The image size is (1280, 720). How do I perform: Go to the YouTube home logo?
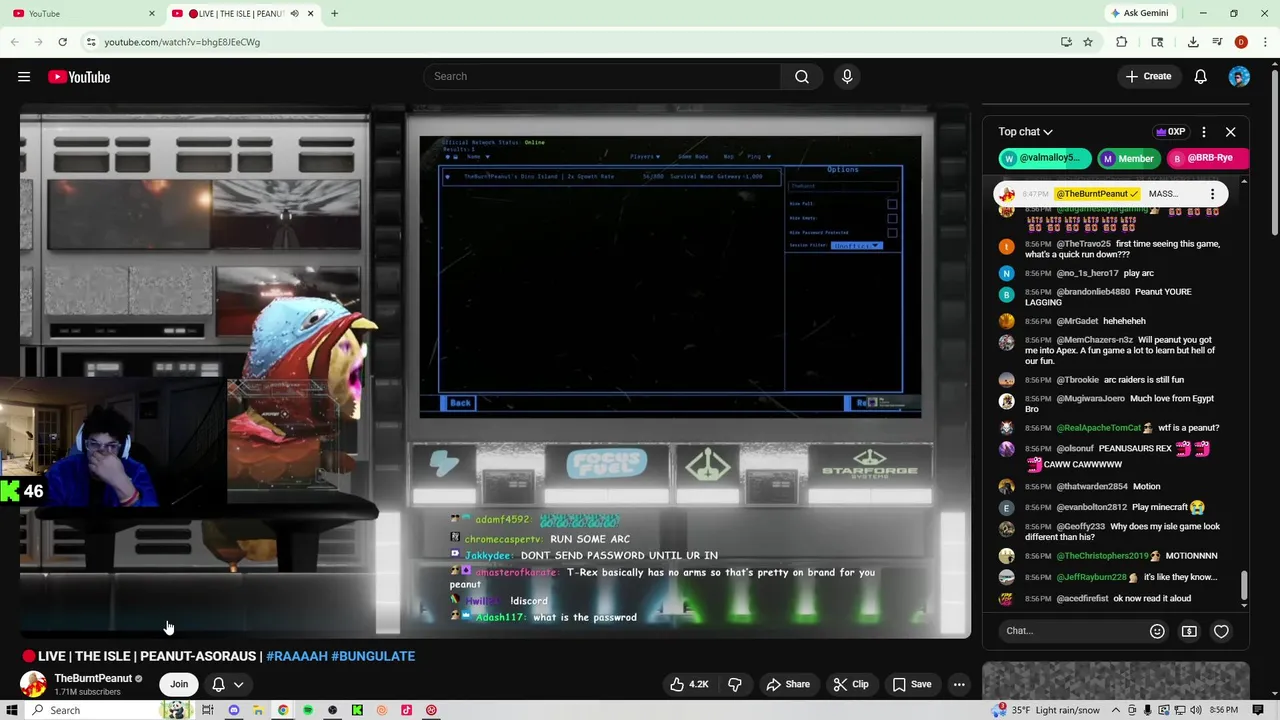click(x=79, y=77)
